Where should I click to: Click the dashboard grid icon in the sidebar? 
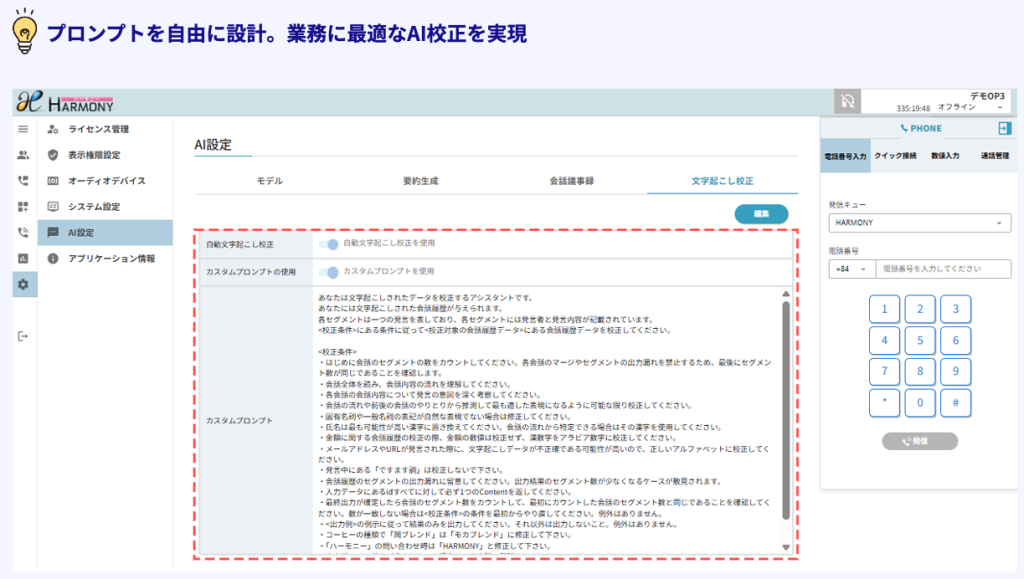pyautogui.click(x=23, y=207)
